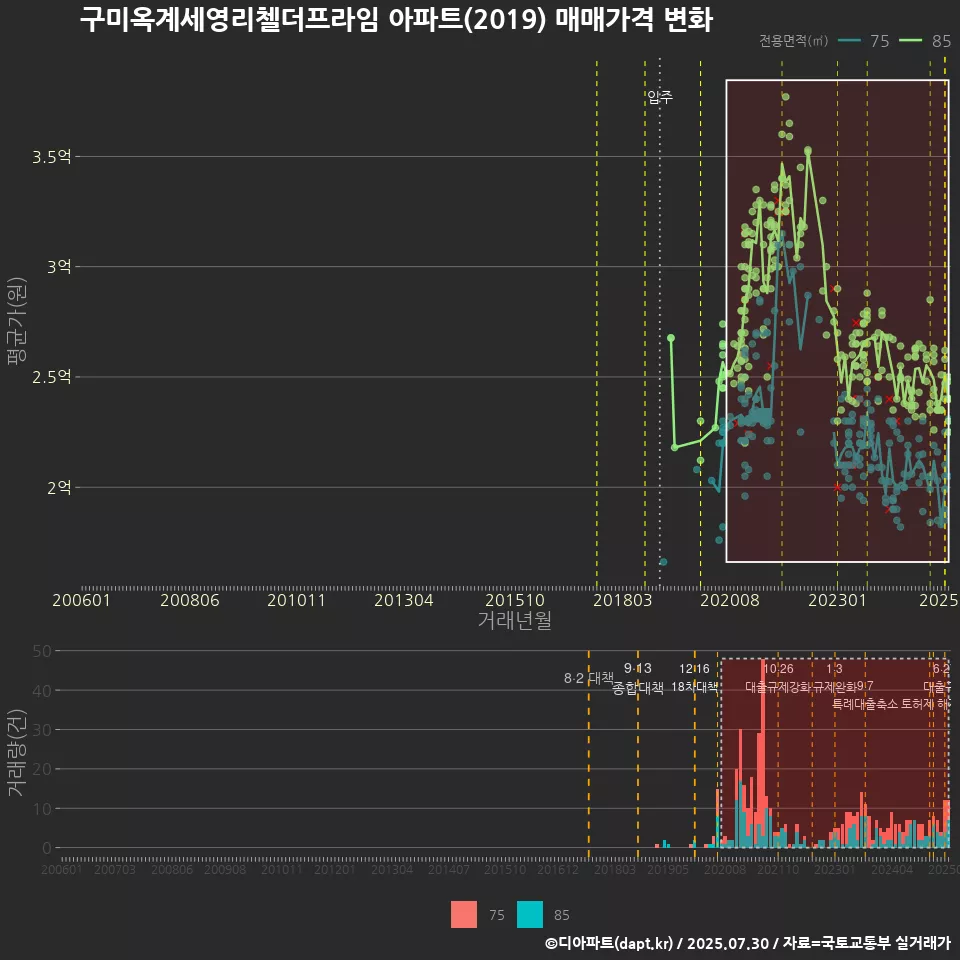Click the 201304 price chart x-axis label
The height and width of the screenshot is (960, 960).
point(403,600)
